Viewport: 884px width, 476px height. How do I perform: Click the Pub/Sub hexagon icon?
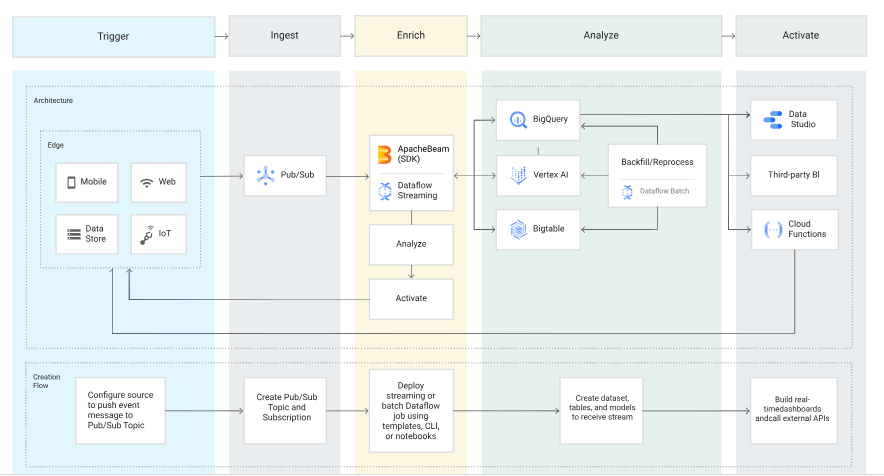pyautogui.click(x=265, y=176)
